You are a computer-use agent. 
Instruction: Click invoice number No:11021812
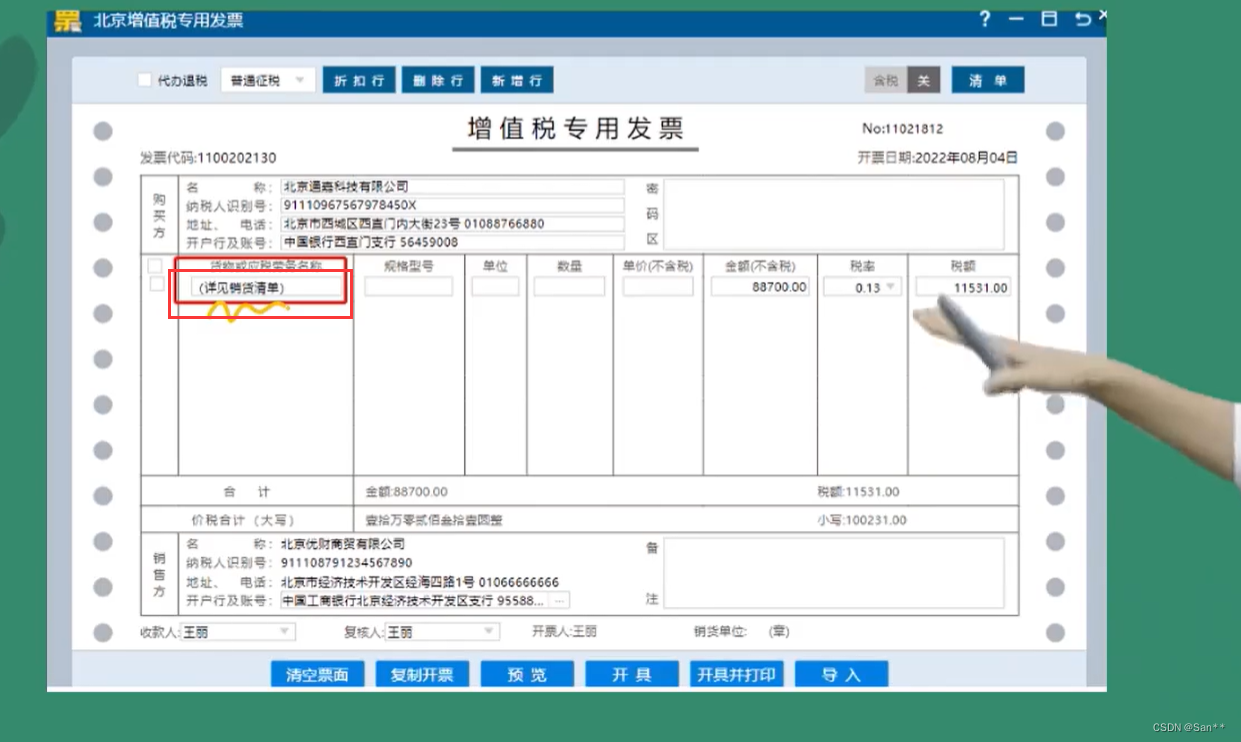903,129
